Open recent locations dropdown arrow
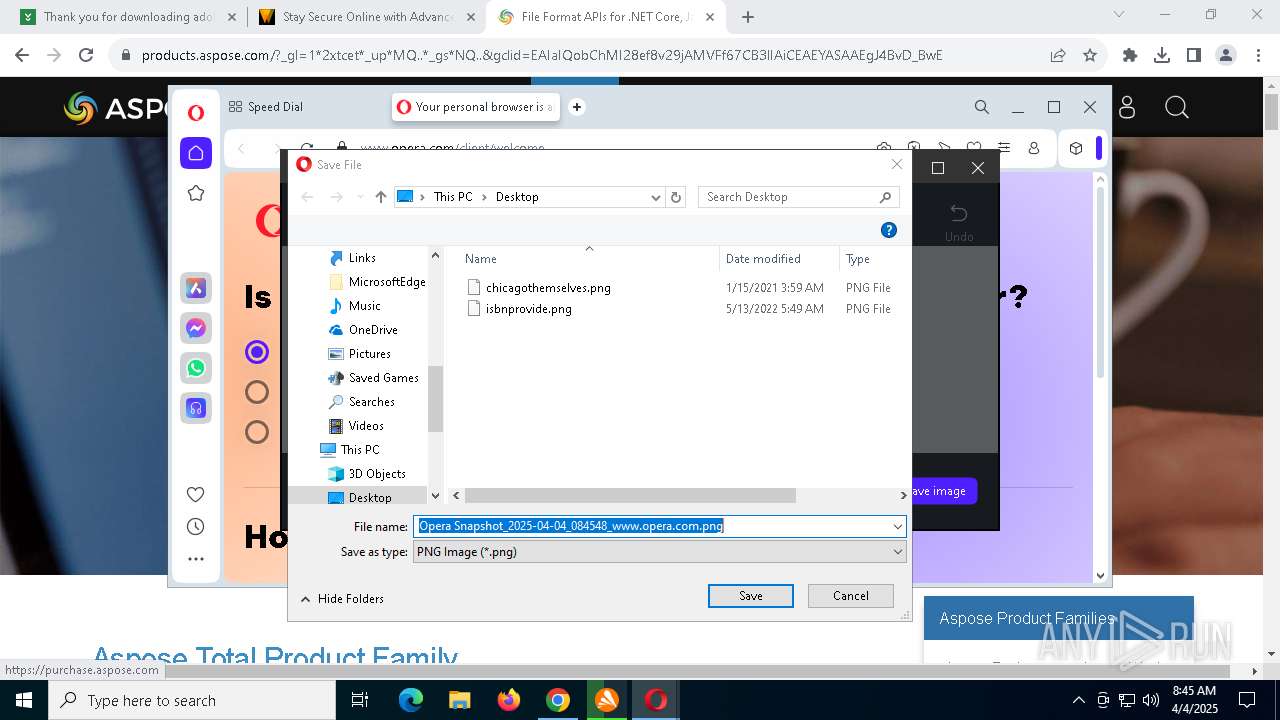Screen dimensions: 1280x720 [x=358, y=197]
